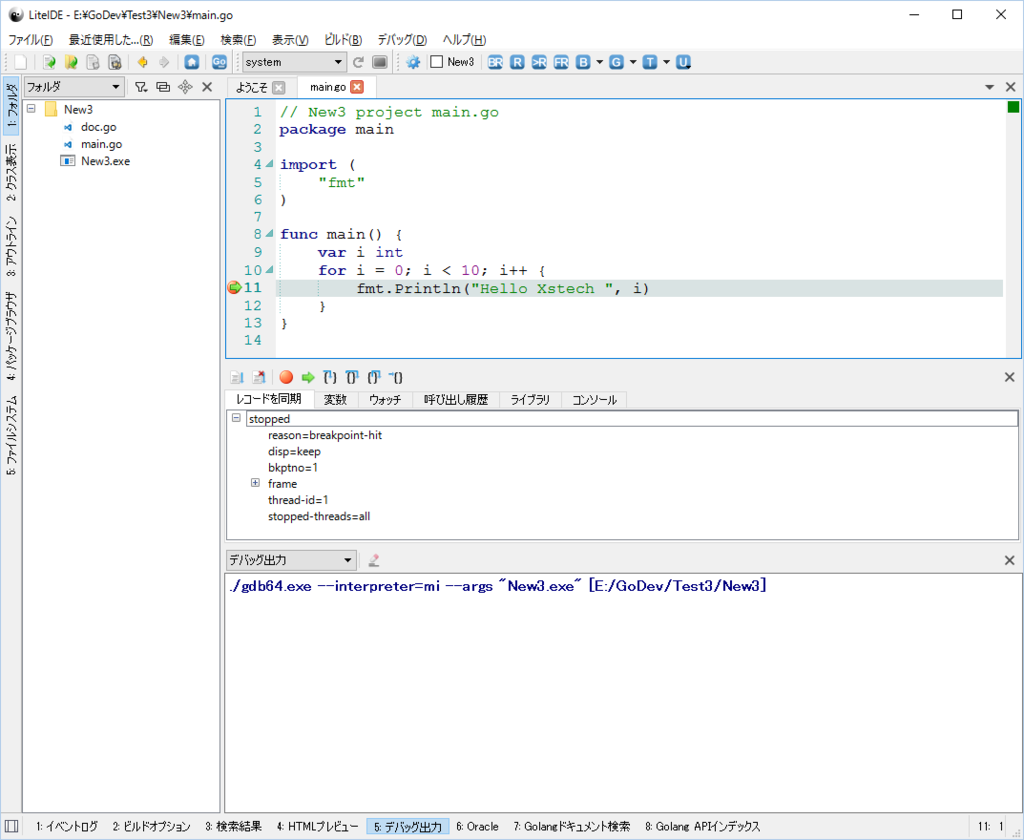This screenshot has height=840, width=1024.
Task: Toggle the File System vertical side tab
Action: pos(11,435)
